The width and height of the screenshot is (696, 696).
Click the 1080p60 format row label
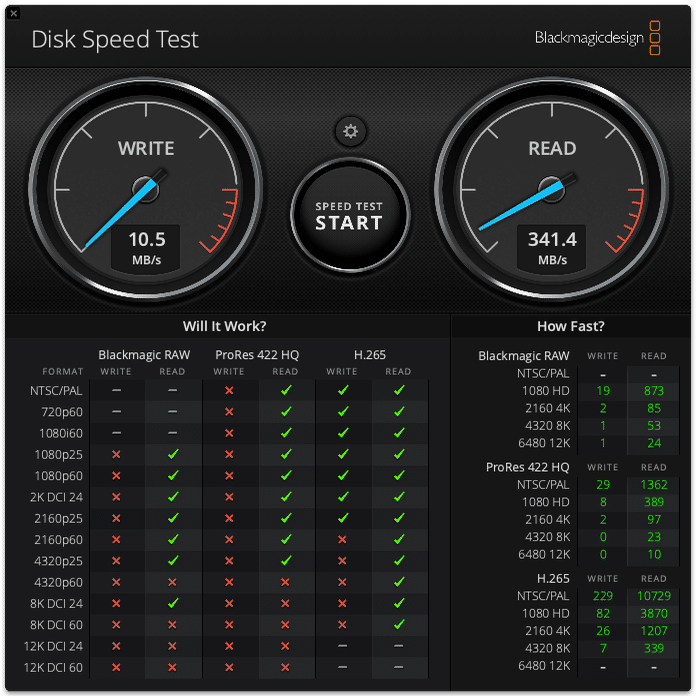59,476
